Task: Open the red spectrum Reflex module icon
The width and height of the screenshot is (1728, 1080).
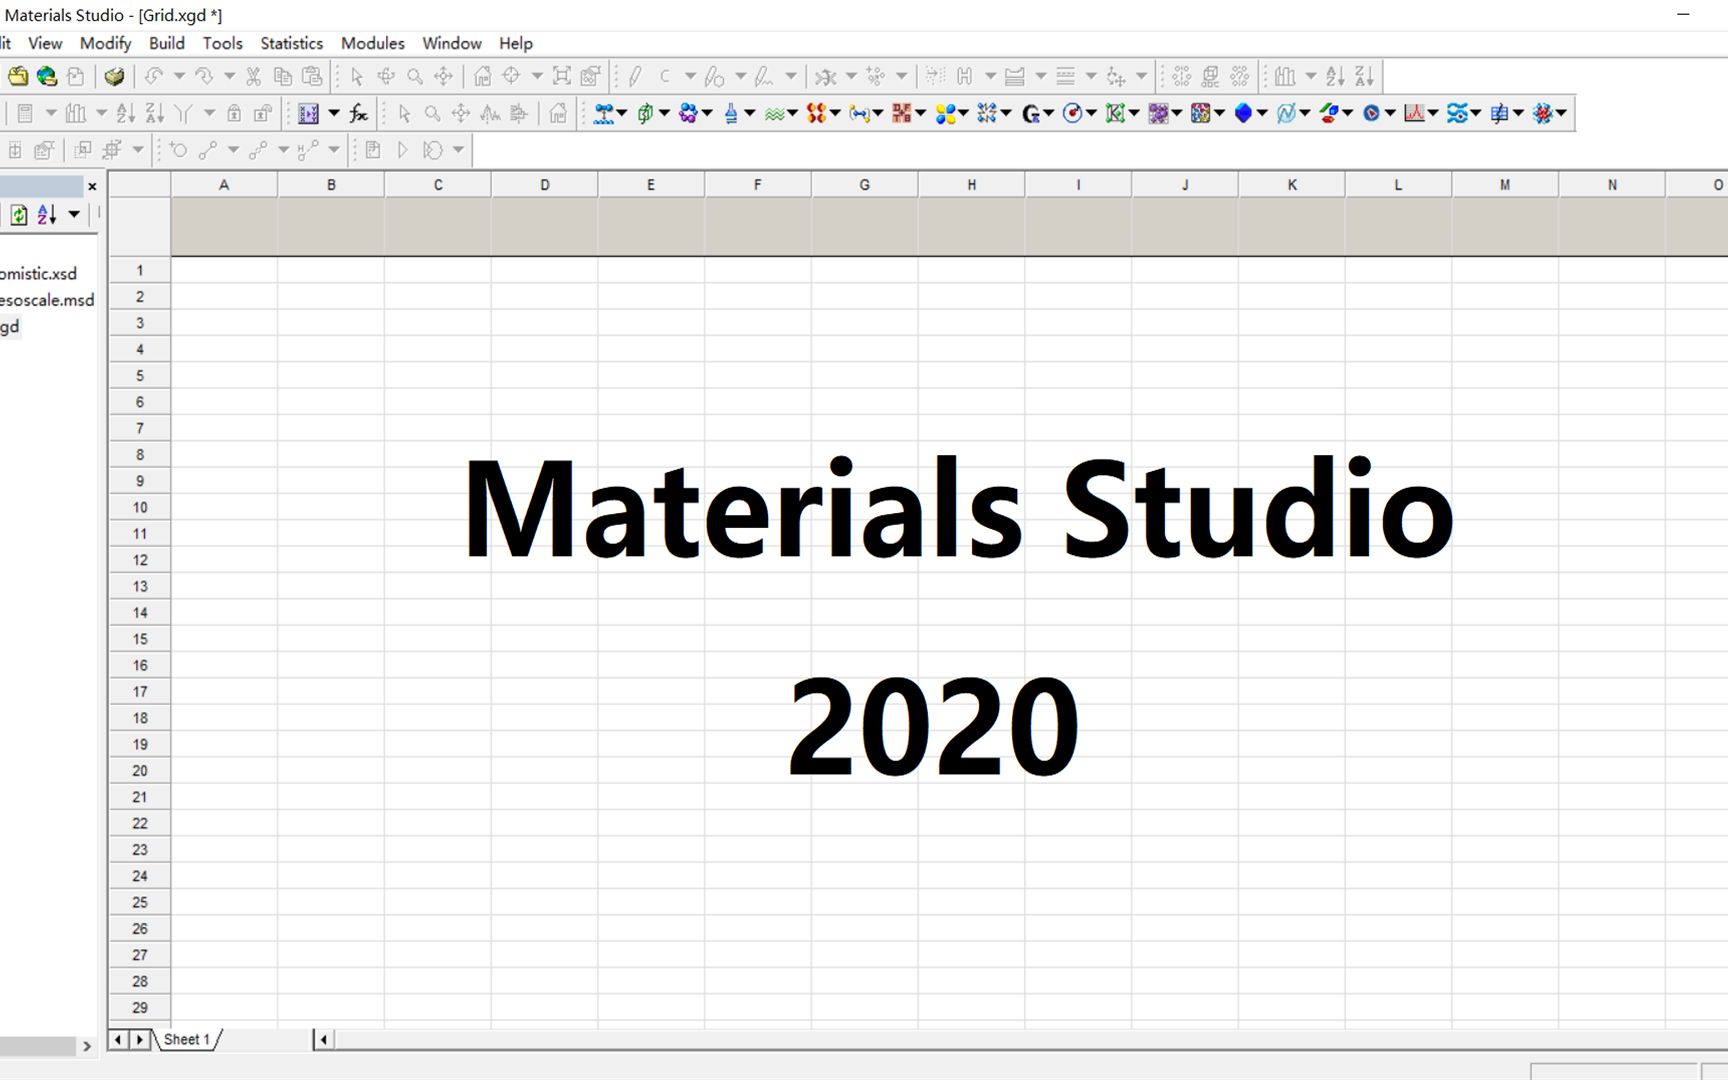Action: pyautogui.click(x=1414, y=113)
